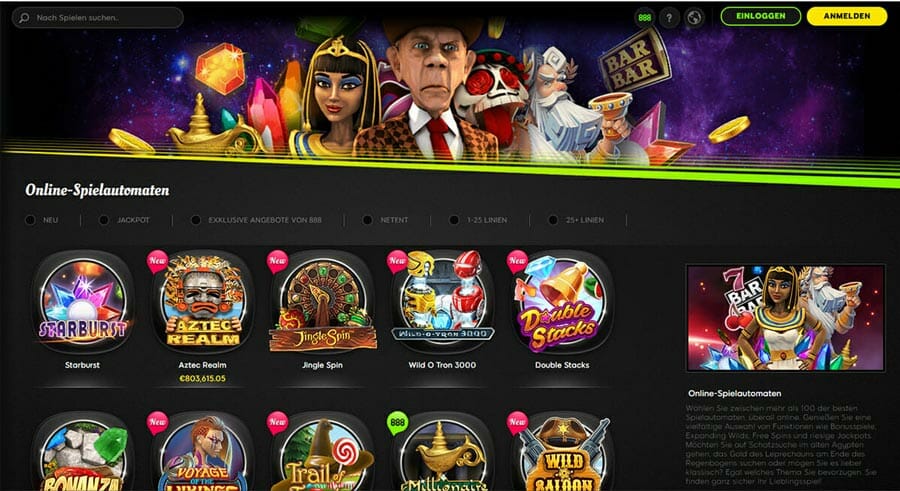
Task: Click the help question mark icon
Action: tap(669, 18)
